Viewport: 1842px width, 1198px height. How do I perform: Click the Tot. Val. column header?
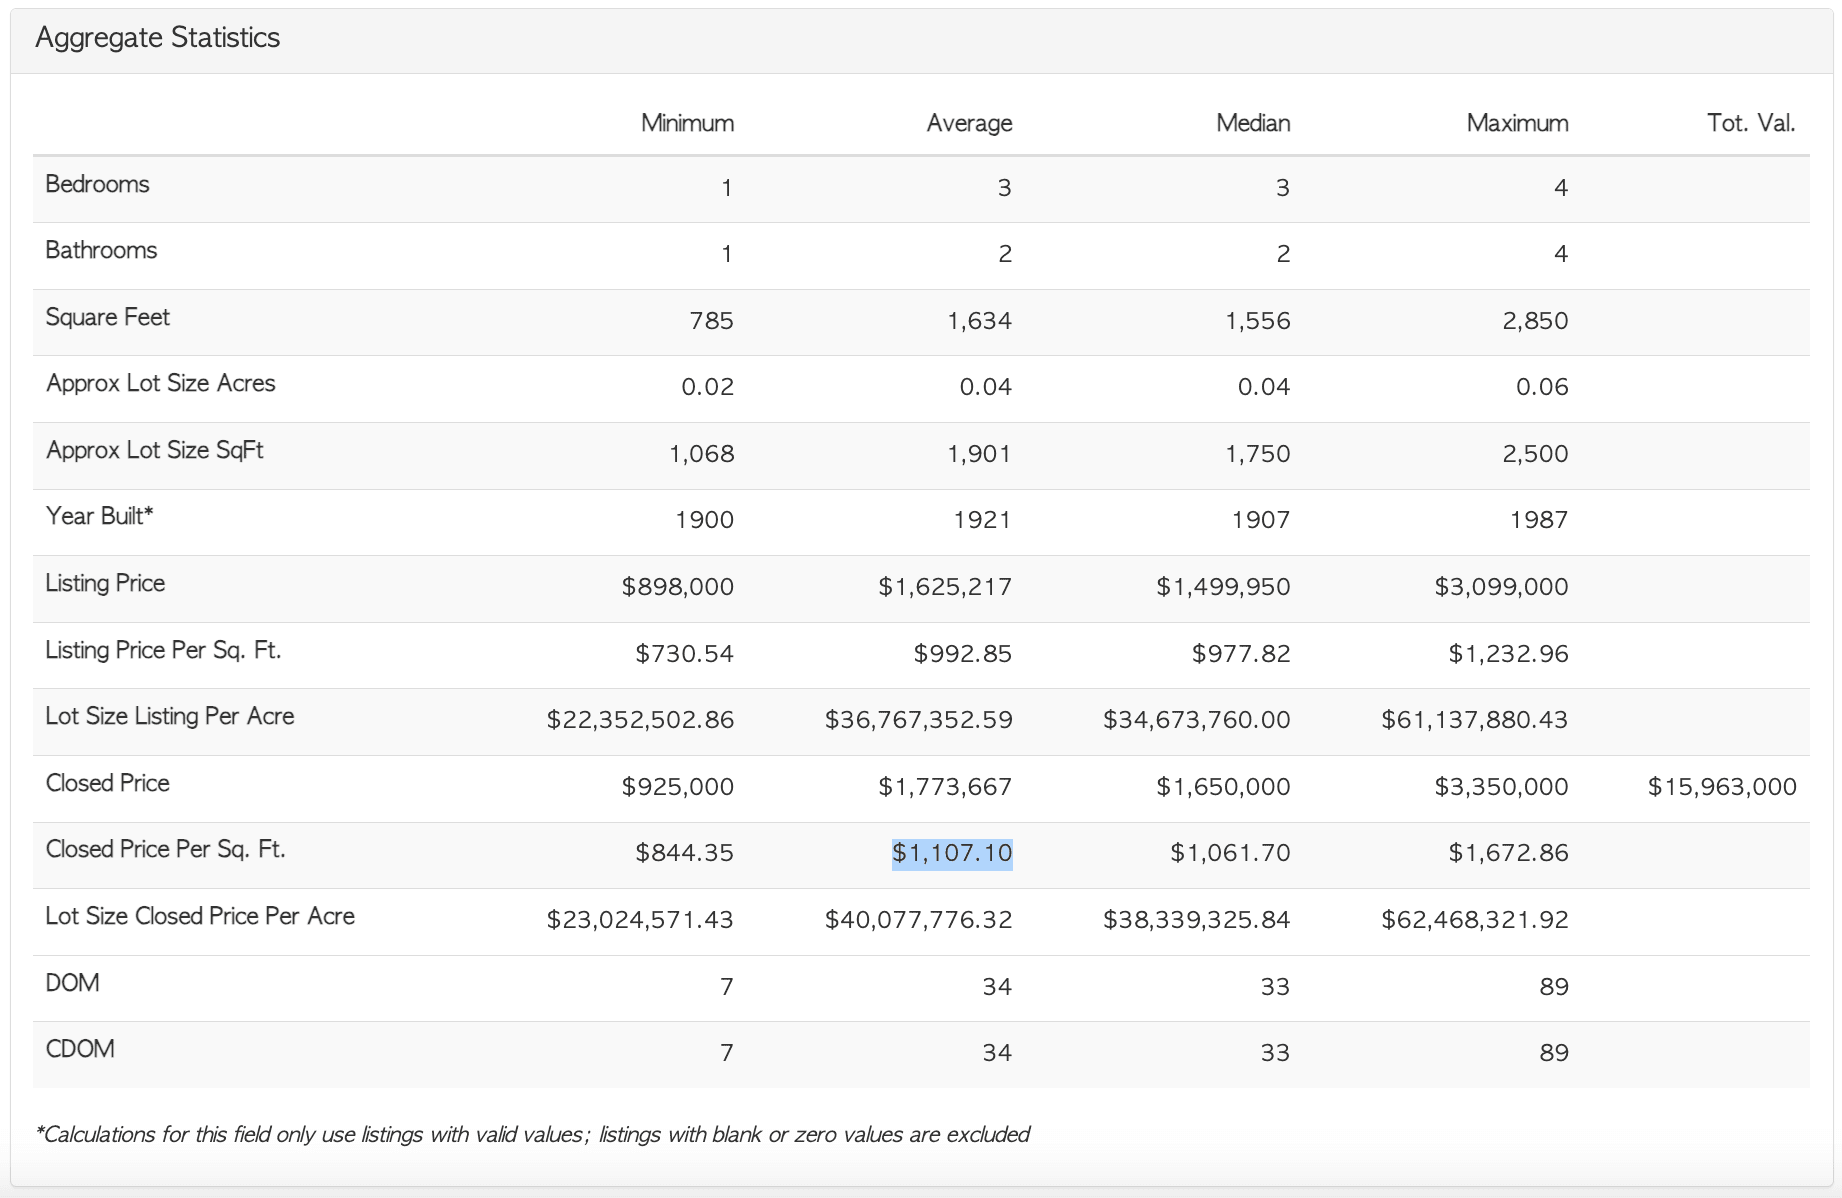tap(1750, 123)
